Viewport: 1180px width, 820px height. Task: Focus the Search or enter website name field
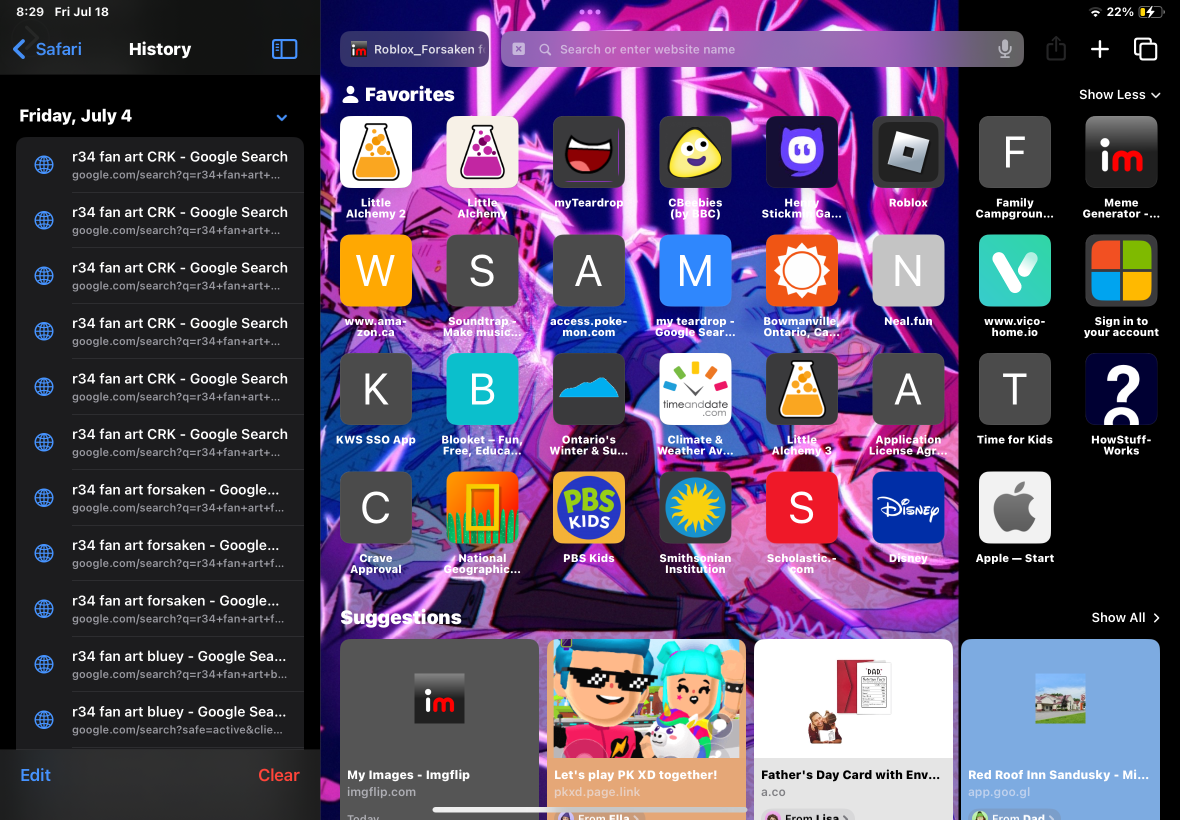coord(762,49)
